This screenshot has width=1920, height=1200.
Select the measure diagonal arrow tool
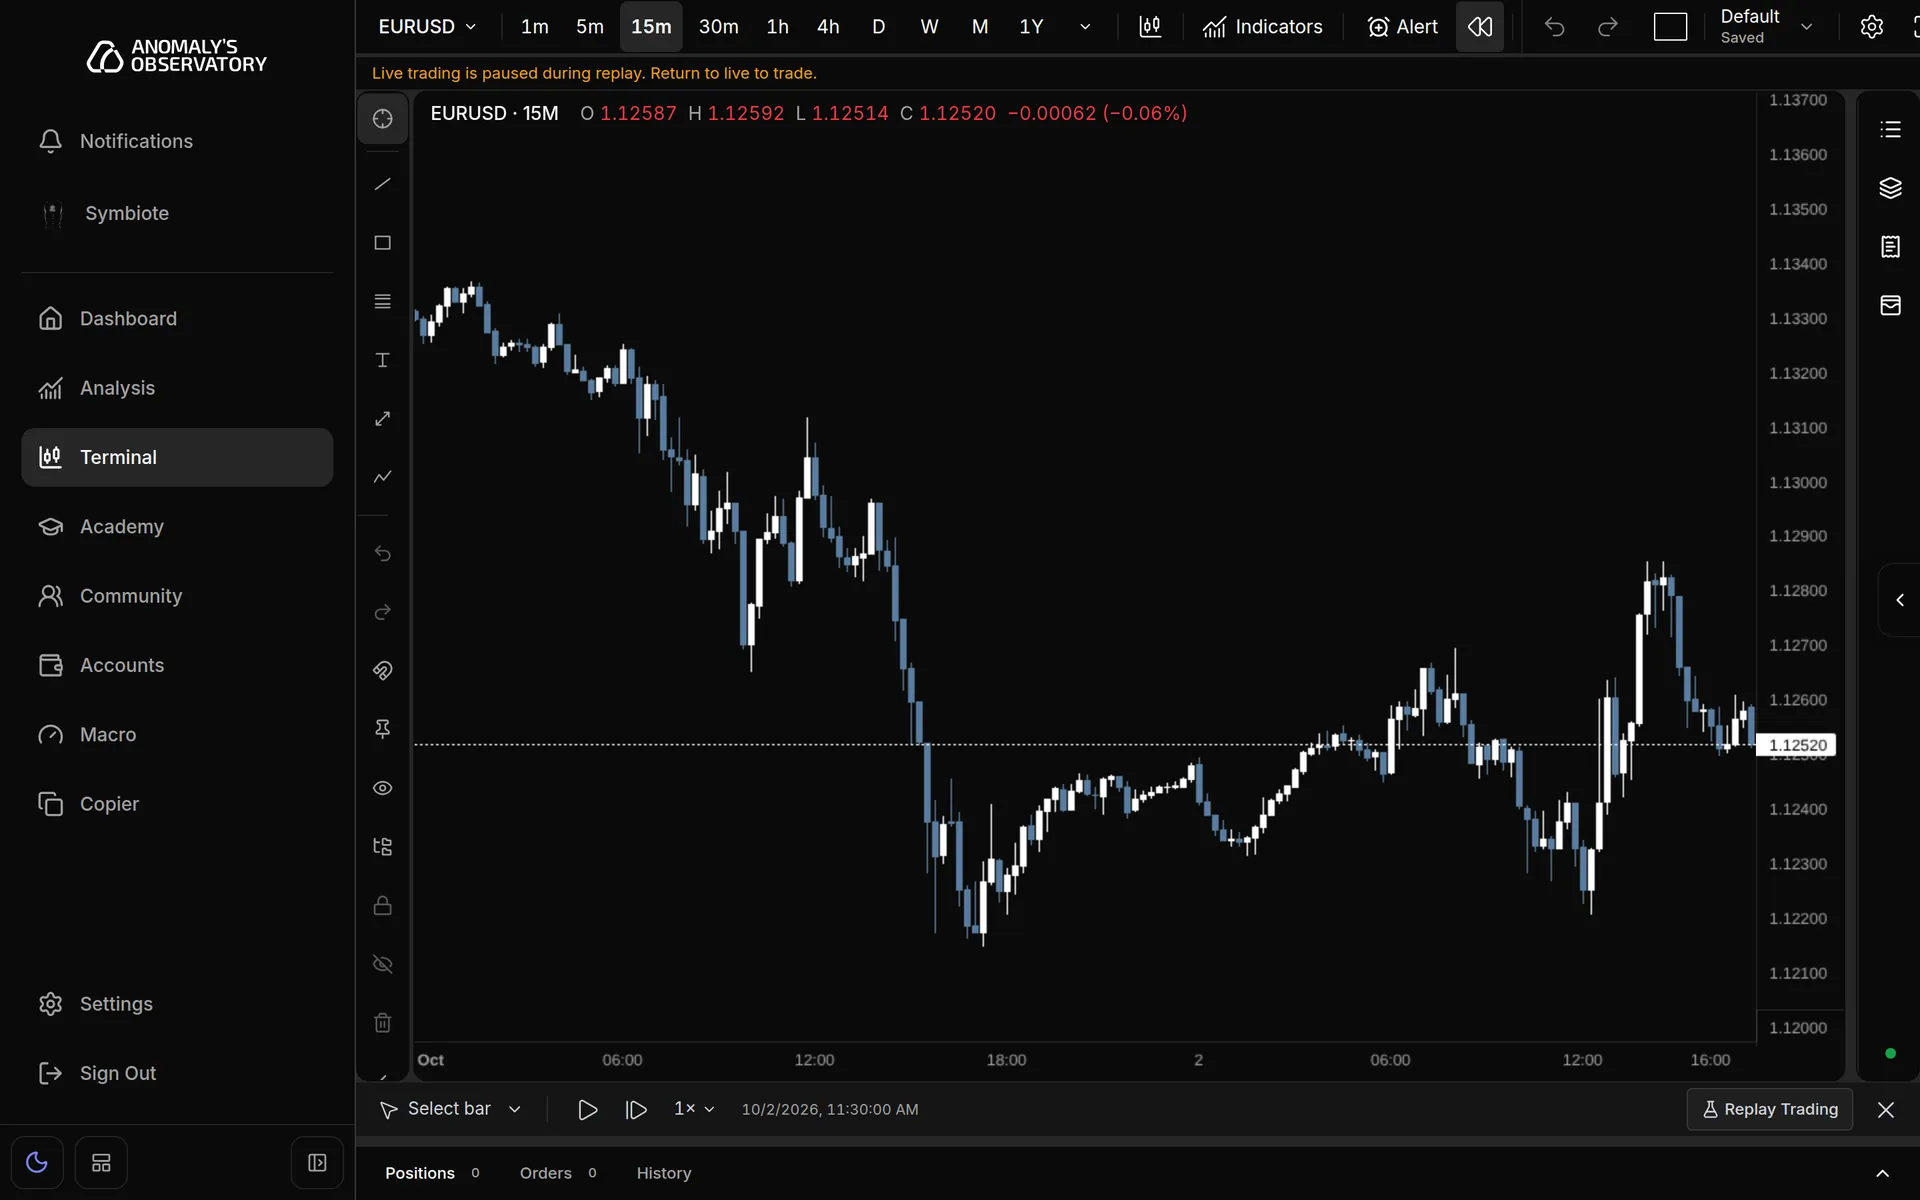(x=382, y=419)
